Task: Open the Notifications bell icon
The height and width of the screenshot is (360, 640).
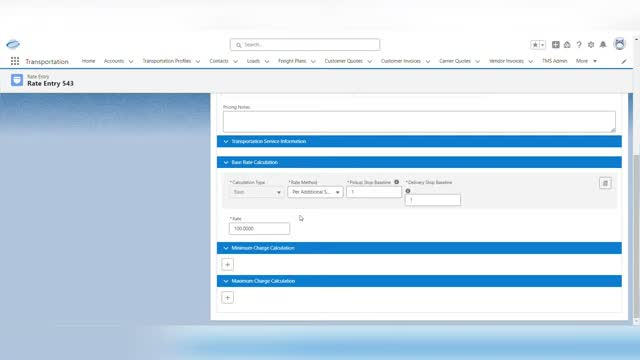Action: pos(603,44)
